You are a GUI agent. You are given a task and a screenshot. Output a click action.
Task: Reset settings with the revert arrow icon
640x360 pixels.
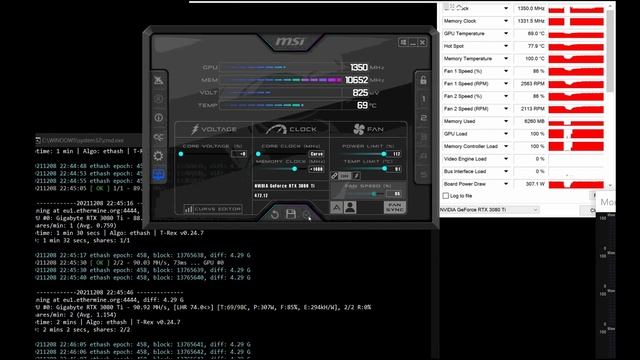(x=274, y=214)
